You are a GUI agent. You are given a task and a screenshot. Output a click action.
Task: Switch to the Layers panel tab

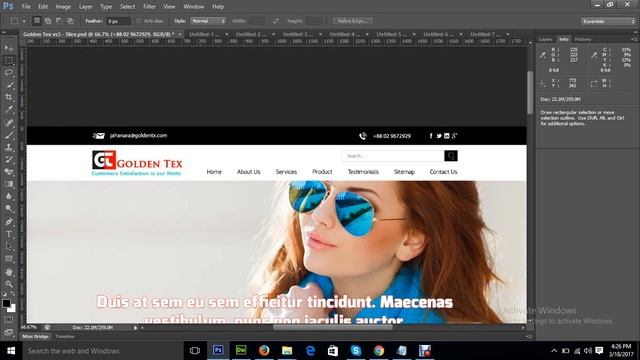[x=545, y=39]
